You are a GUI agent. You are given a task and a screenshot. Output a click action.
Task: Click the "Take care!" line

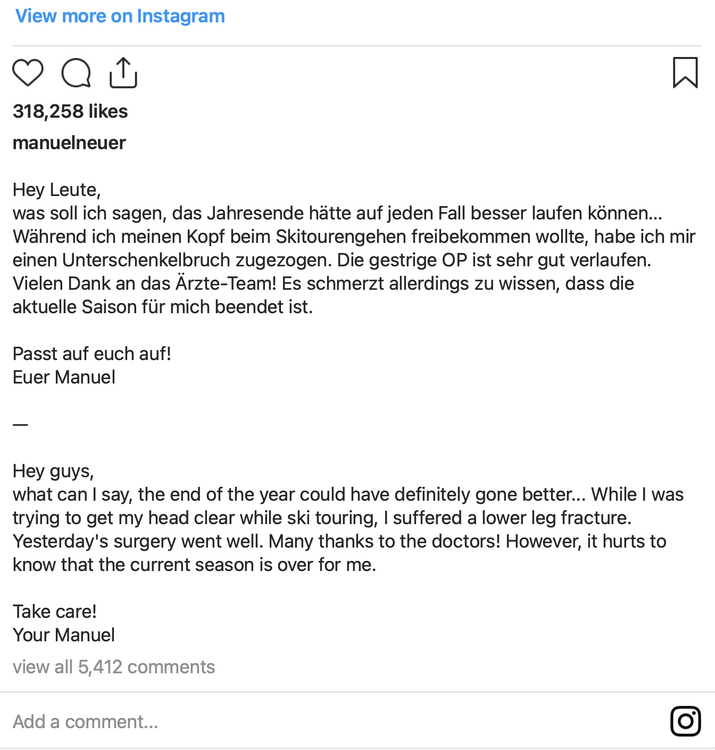click(x=55, y=612)
